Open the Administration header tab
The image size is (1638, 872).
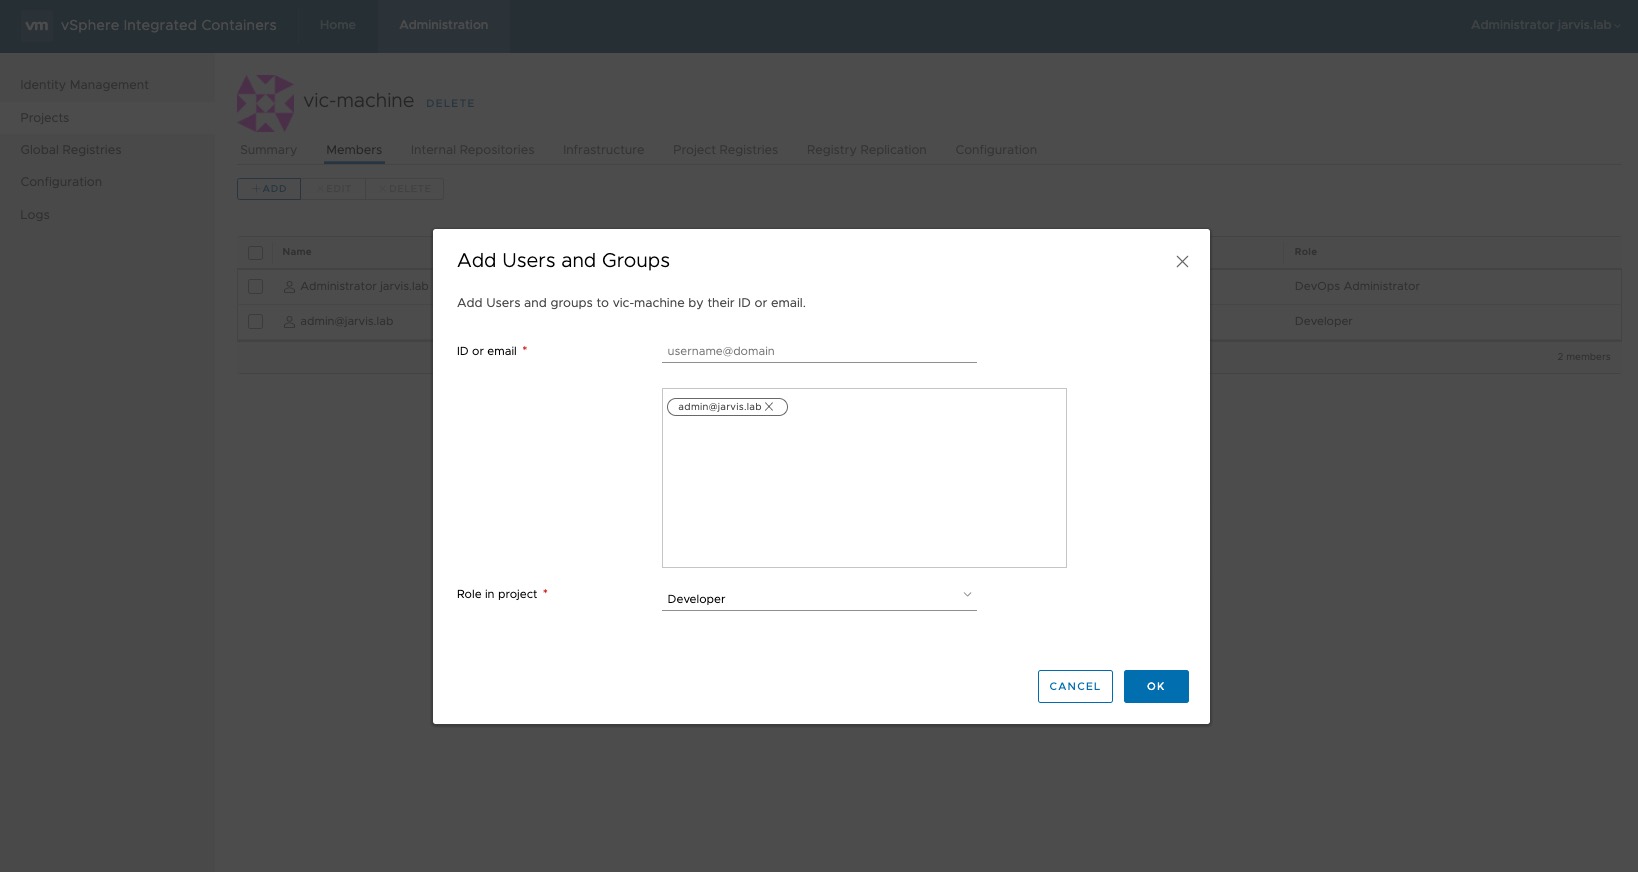(444, 25)
